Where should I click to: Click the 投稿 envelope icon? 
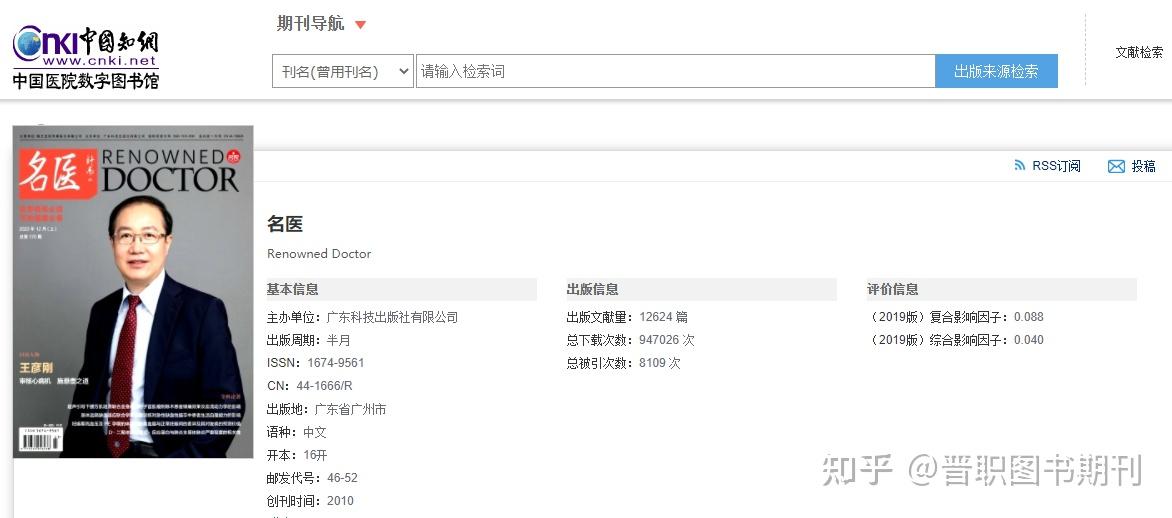pos(1116,167)
